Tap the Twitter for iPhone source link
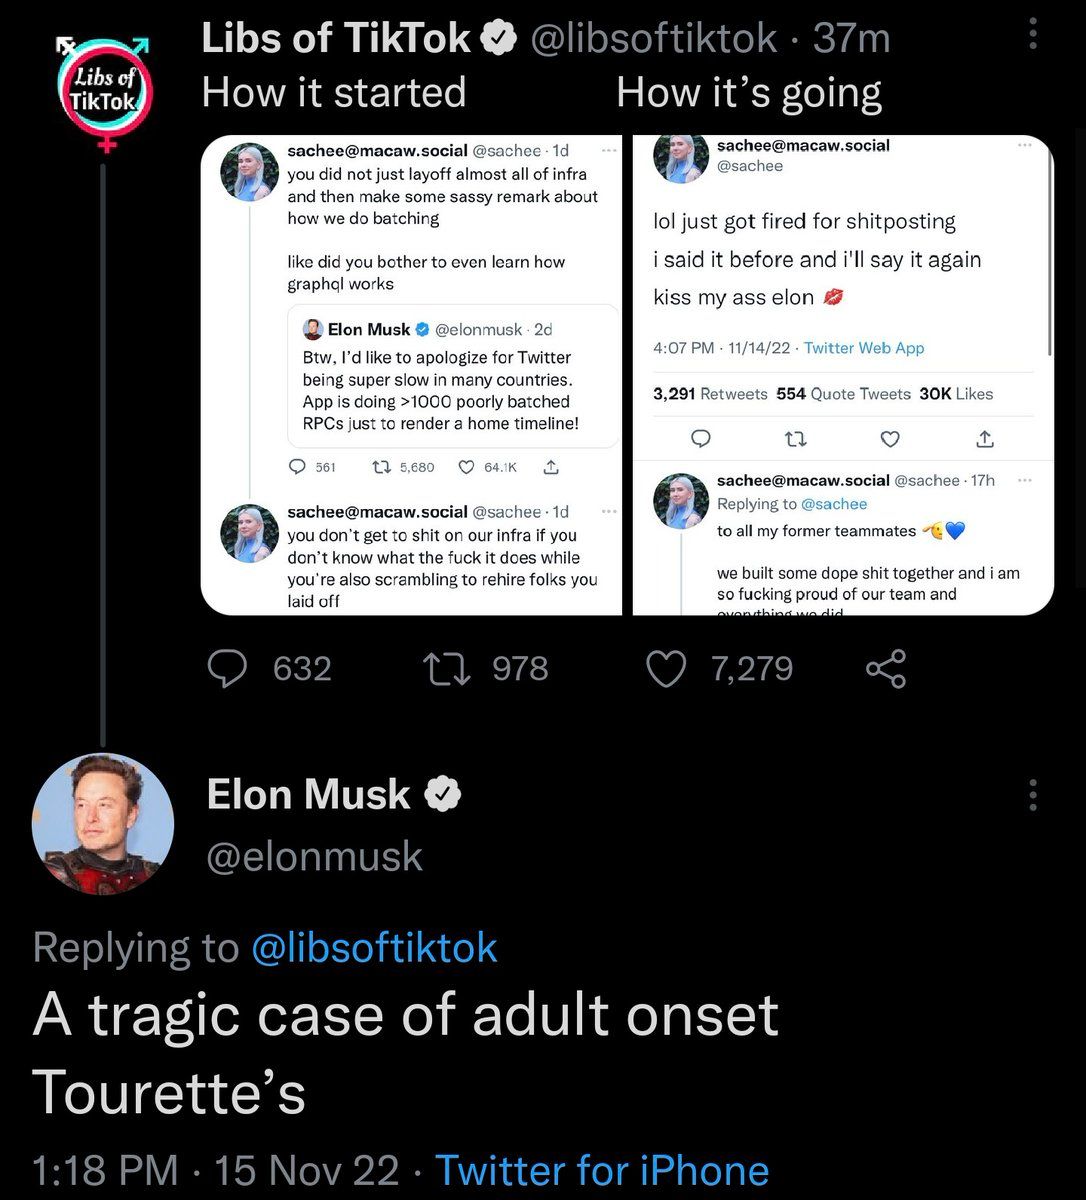Screen dimensions: 1086x1200 tap(602, 1170)
